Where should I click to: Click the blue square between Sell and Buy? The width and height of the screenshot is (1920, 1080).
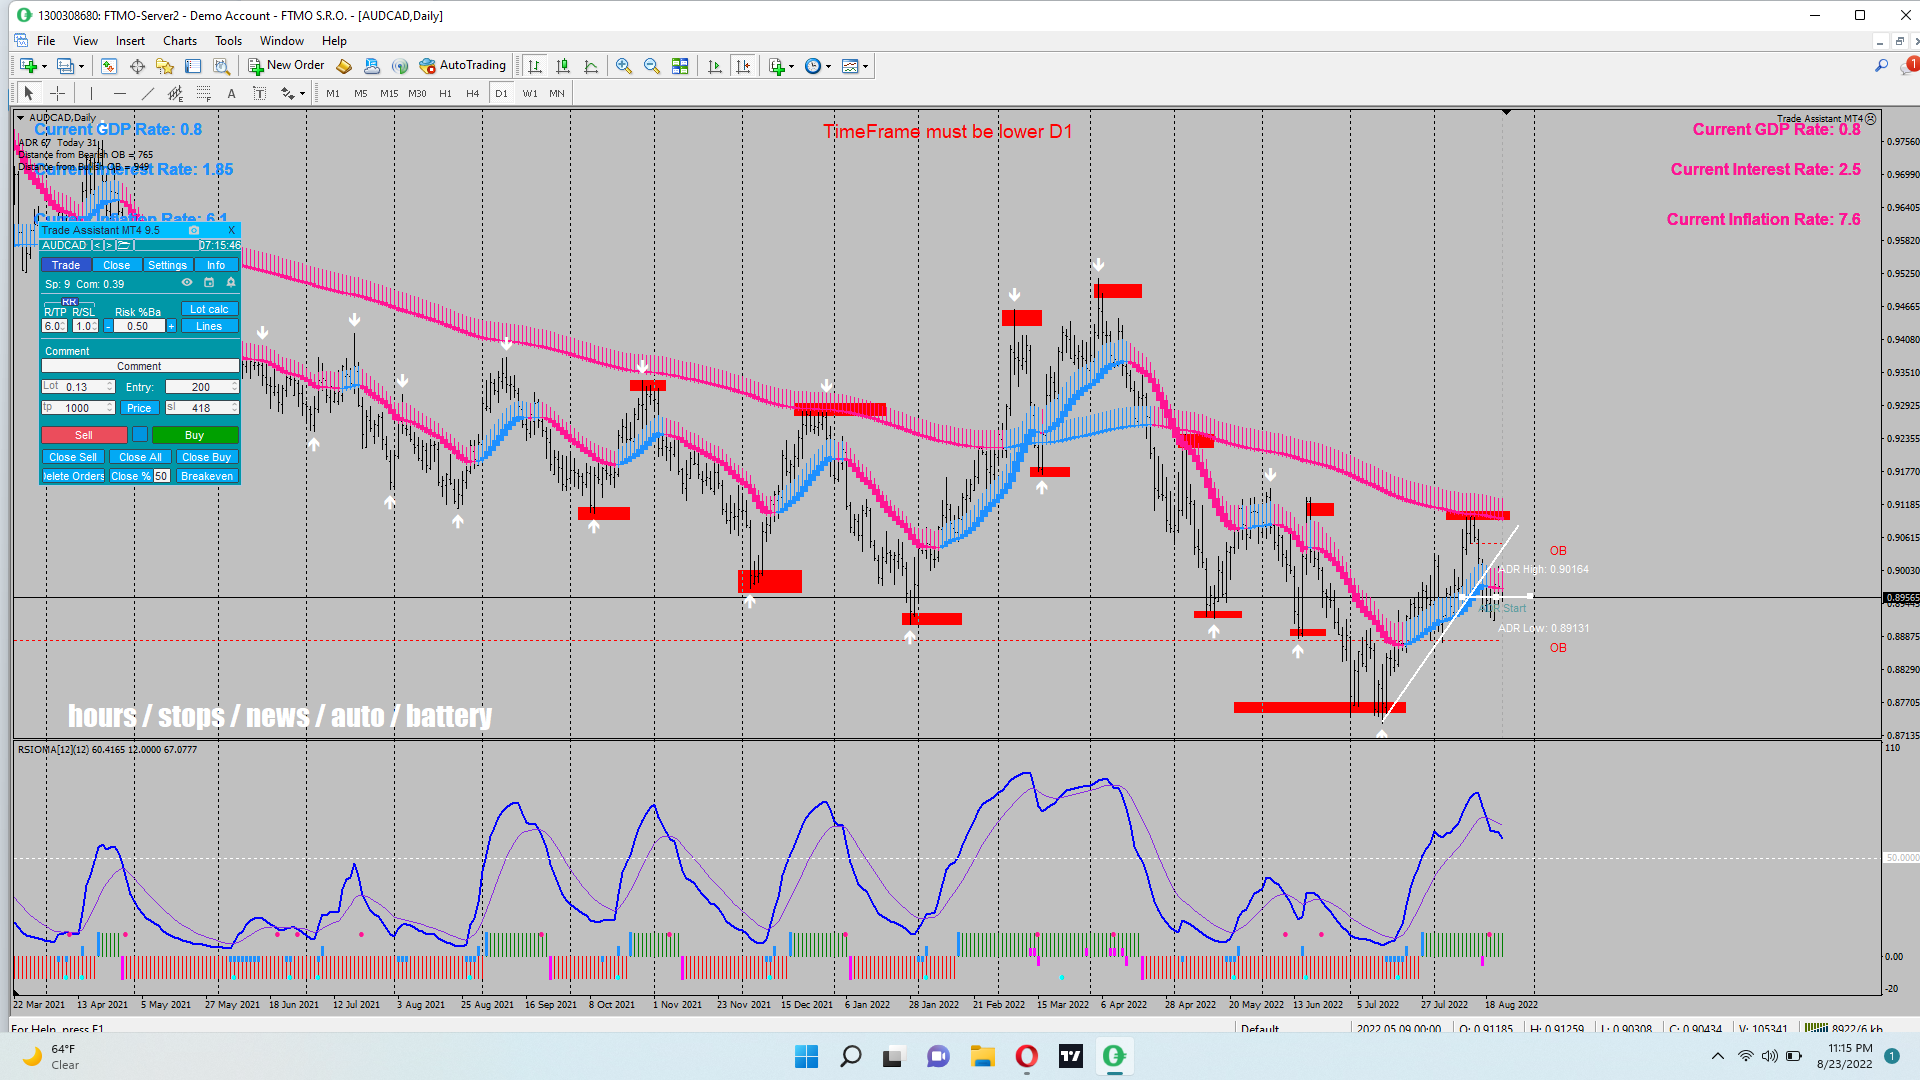(x=140, y=435)
